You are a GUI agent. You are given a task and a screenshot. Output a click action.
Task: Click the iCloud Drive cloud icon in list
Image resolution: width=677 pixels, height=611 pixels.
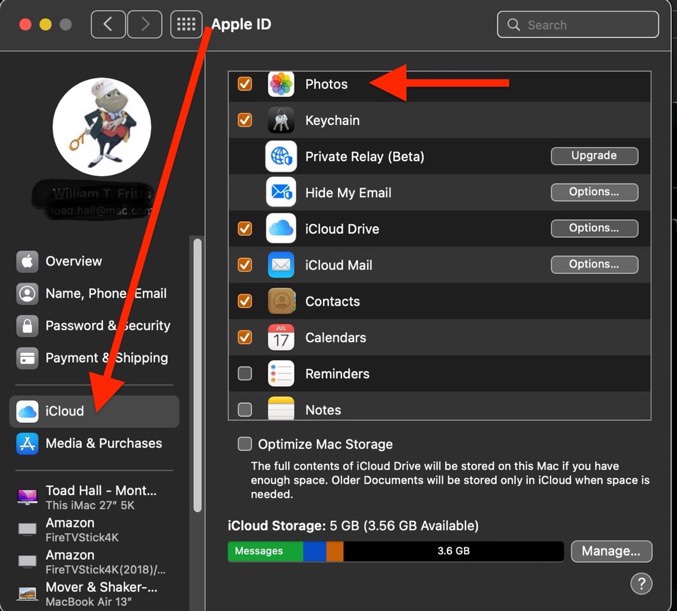[x=281, y=228]
